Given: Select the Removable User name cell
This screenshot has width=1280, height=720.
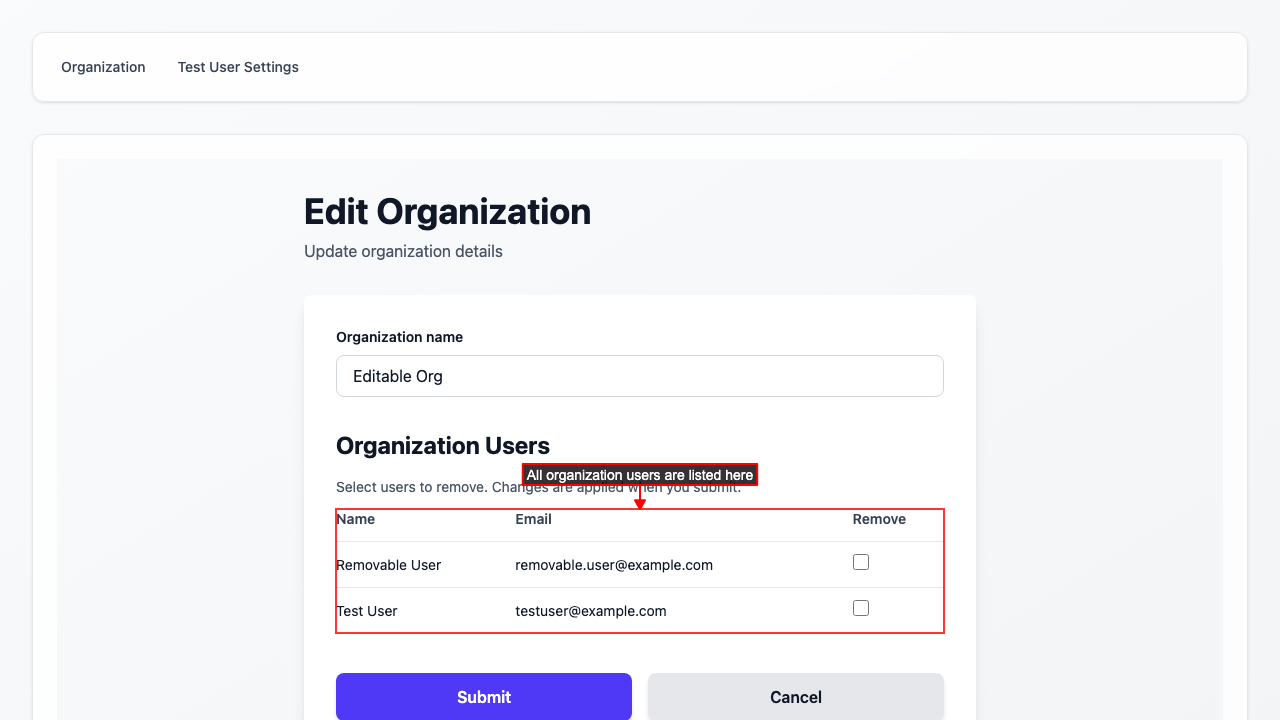Looking at the screenshot, I should coord(389,565).
